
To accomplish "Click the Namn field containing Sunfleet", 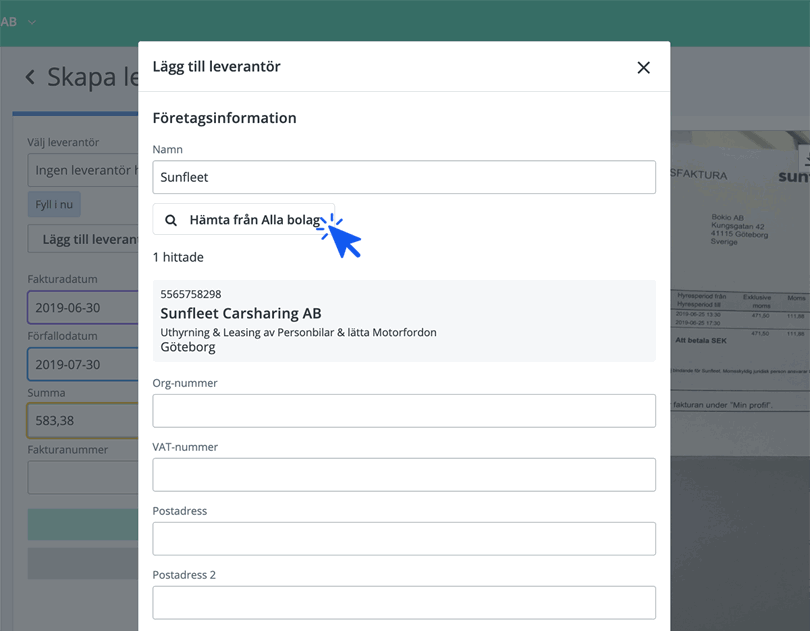I will click(x=404, y=178).
